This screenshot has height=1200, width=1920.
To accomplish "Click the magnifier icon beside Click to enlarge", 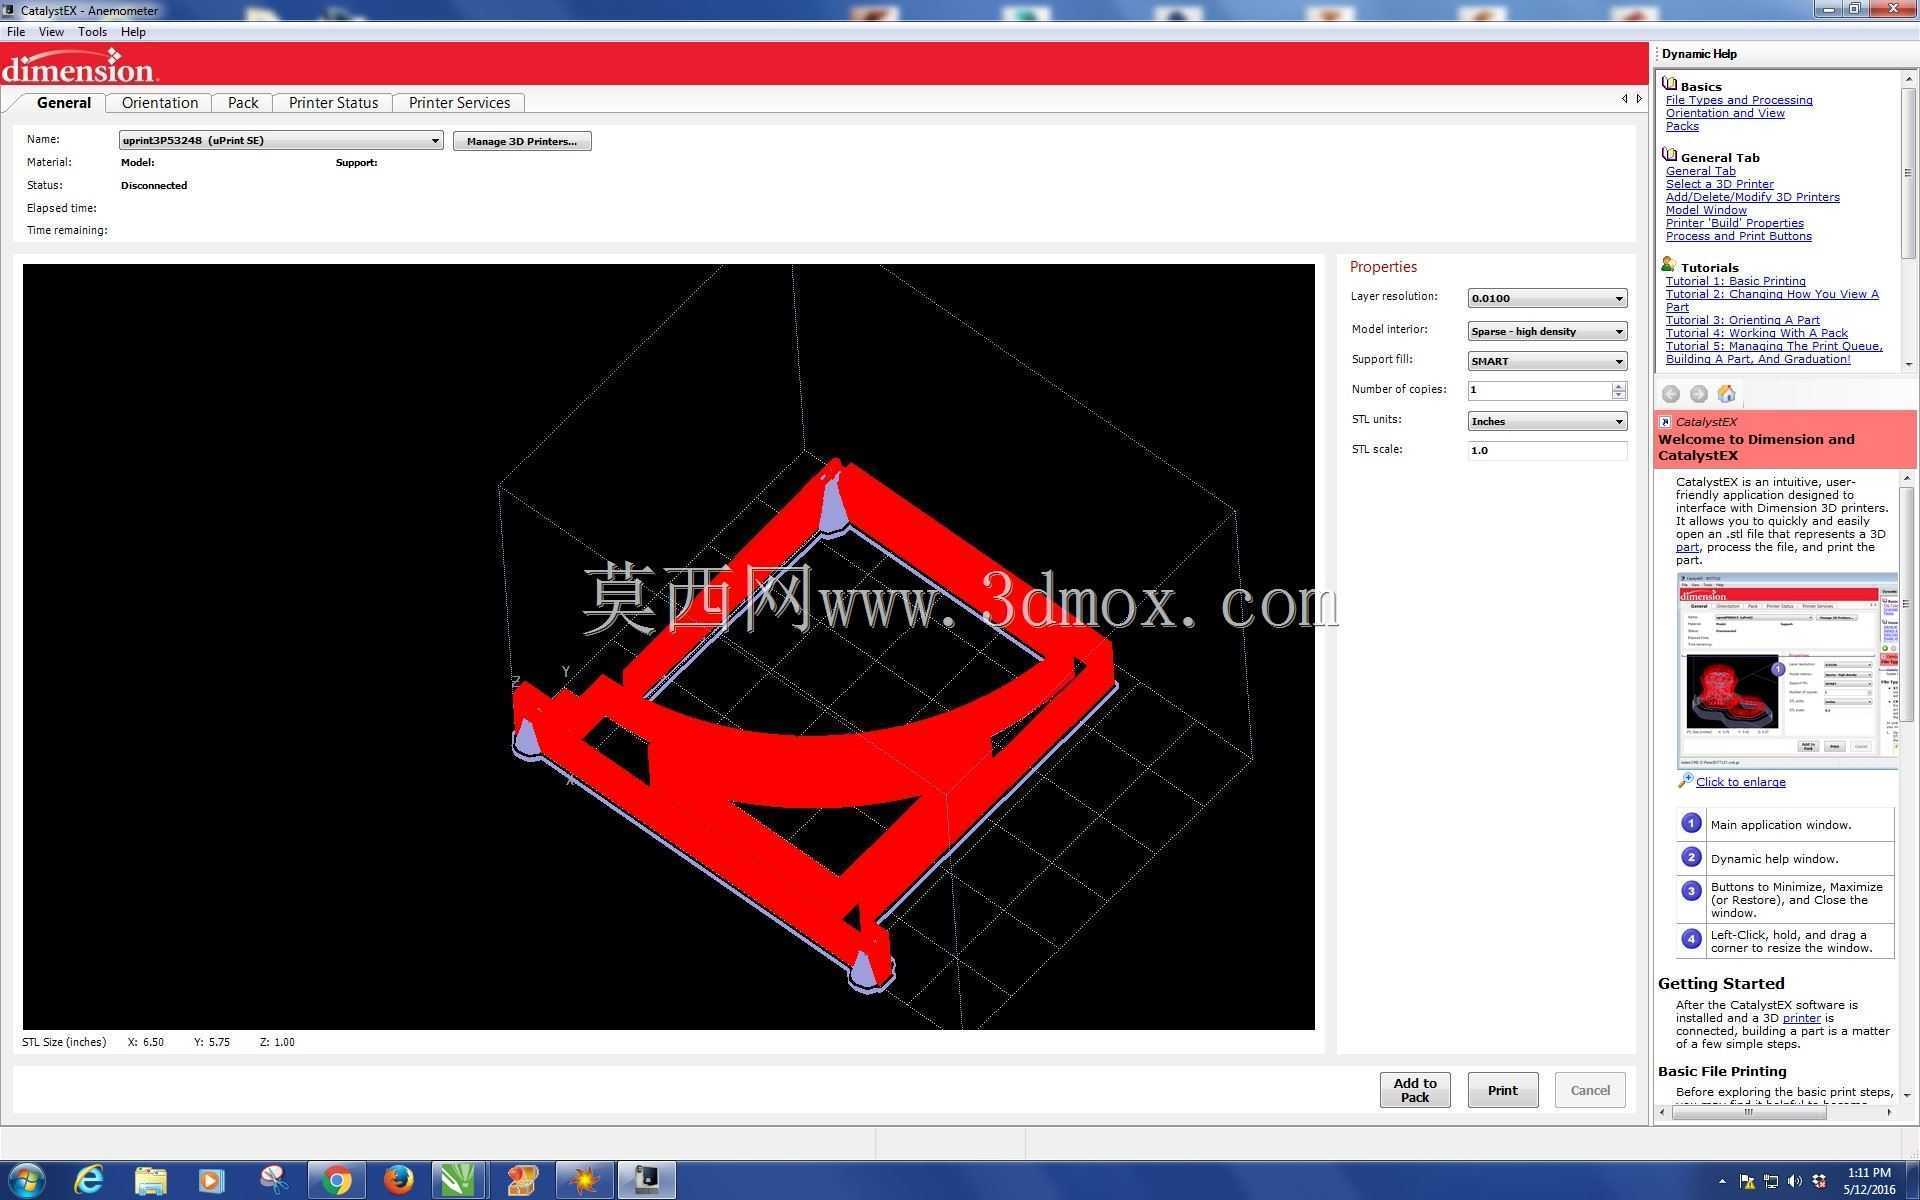I will point(1685,780).
